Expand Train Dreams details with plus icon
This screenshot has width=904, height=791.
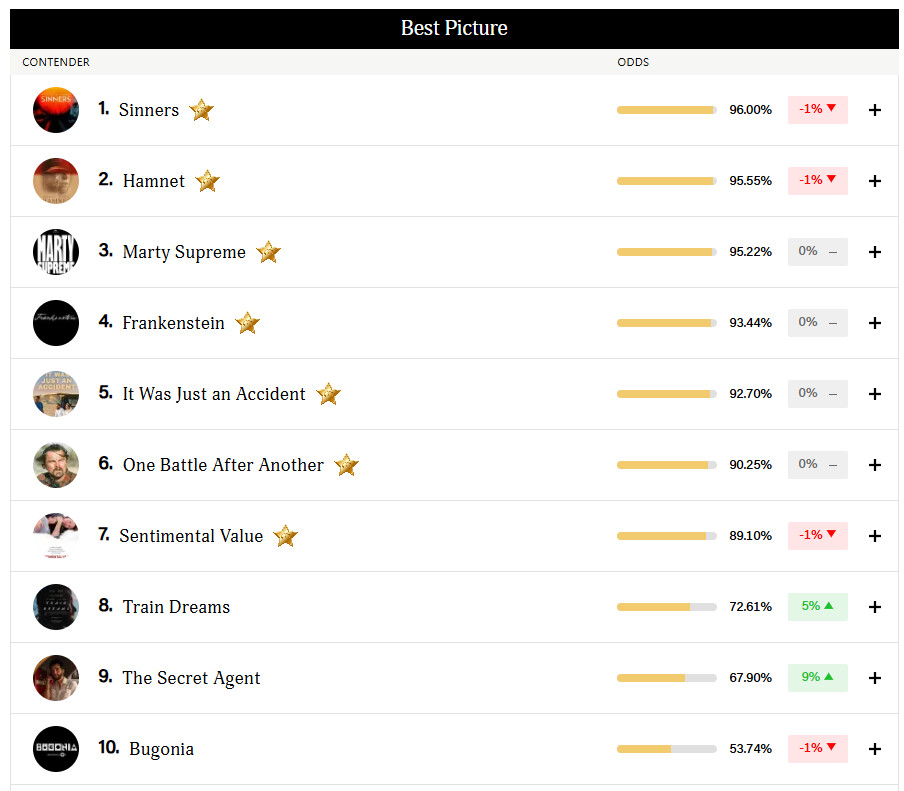pos(875,607)
